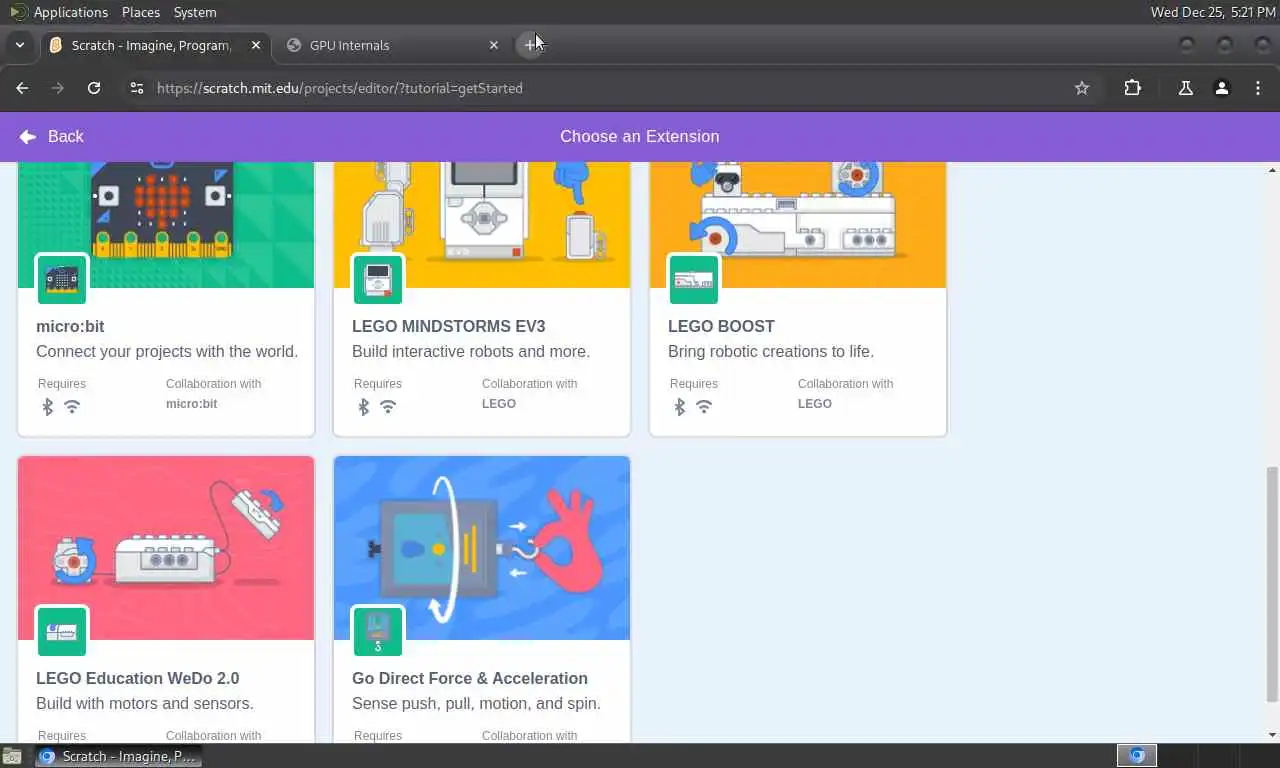Click the date and time clock

[1213, 12]
